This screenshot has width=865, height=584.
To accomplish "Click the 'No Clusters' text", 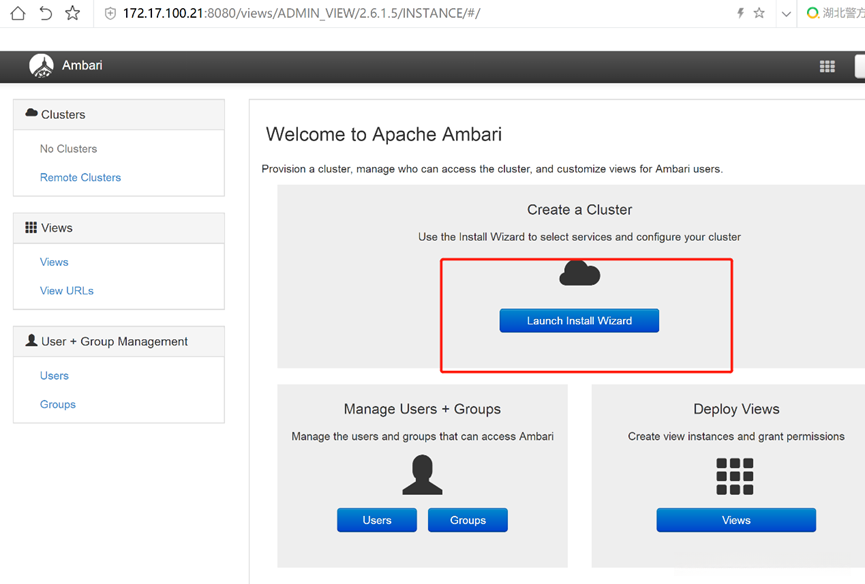I will 68,149.
